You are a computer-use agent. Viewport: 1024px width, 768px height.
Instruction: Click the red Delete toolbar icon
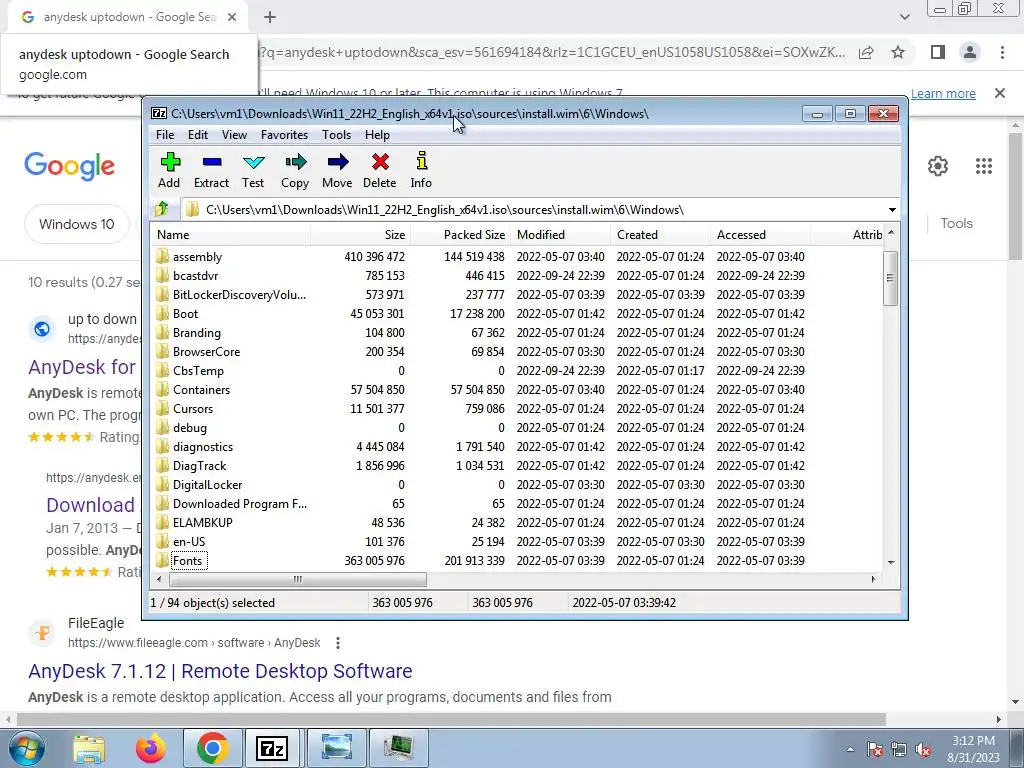pos(380,170)
